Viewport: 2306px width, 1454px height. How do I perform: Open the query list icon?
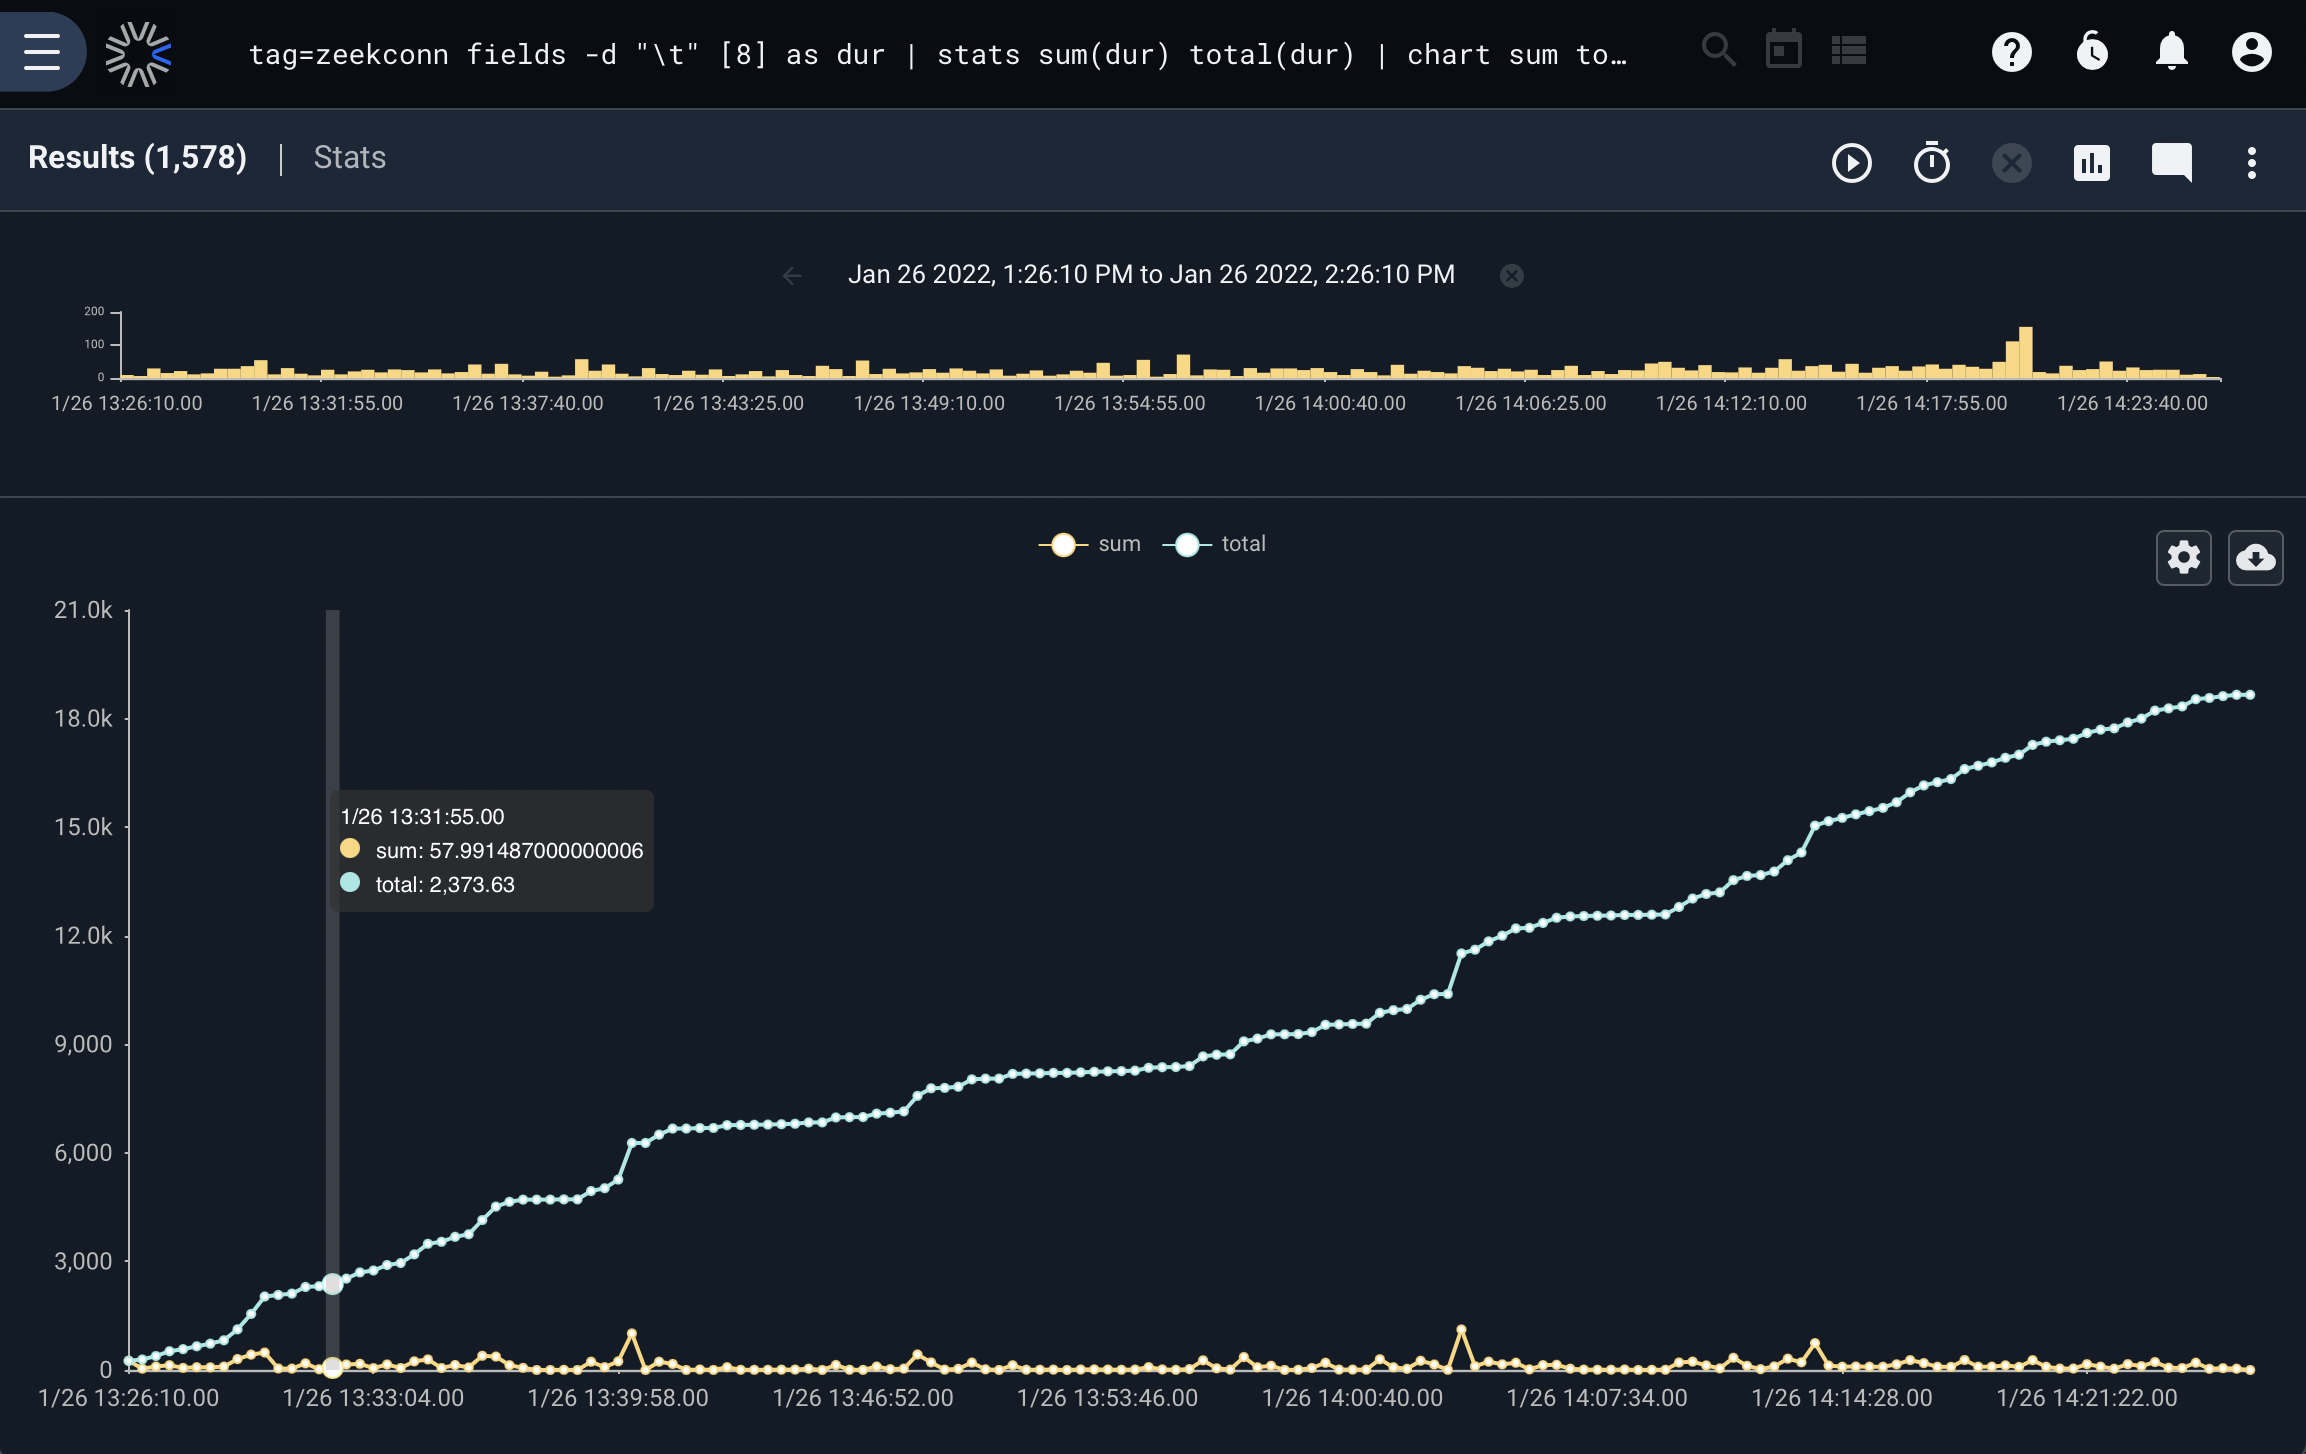(x=1849, y=50)
